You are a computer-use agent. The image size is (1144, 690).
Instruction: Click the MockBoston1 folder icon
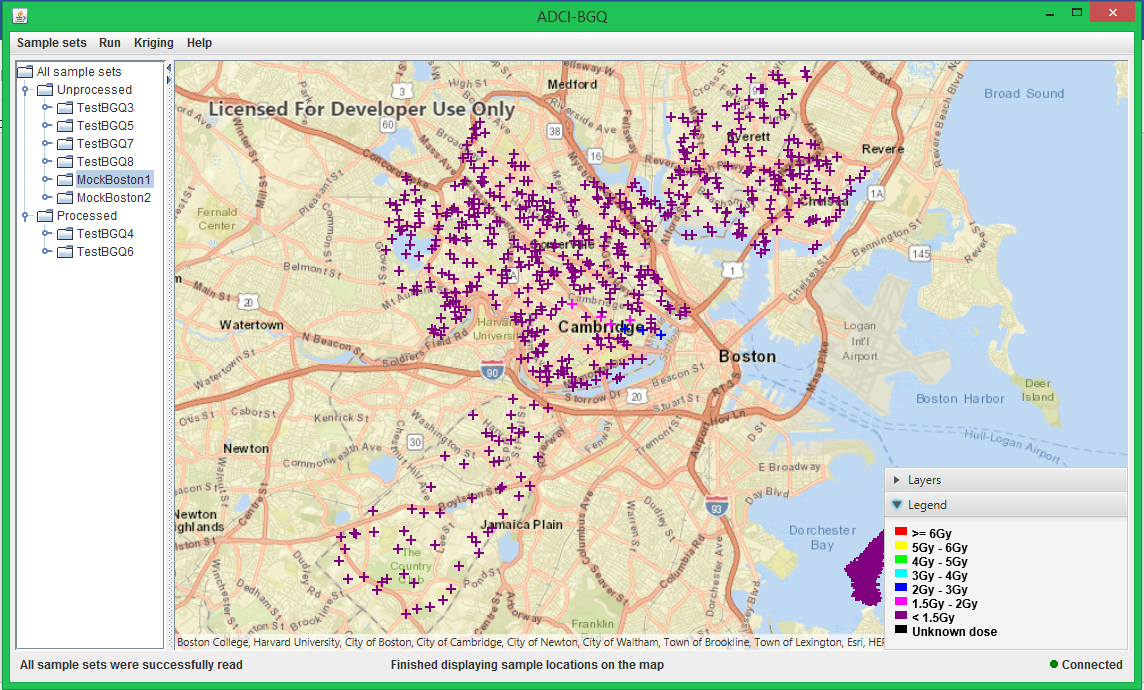(x=65, y=179)
